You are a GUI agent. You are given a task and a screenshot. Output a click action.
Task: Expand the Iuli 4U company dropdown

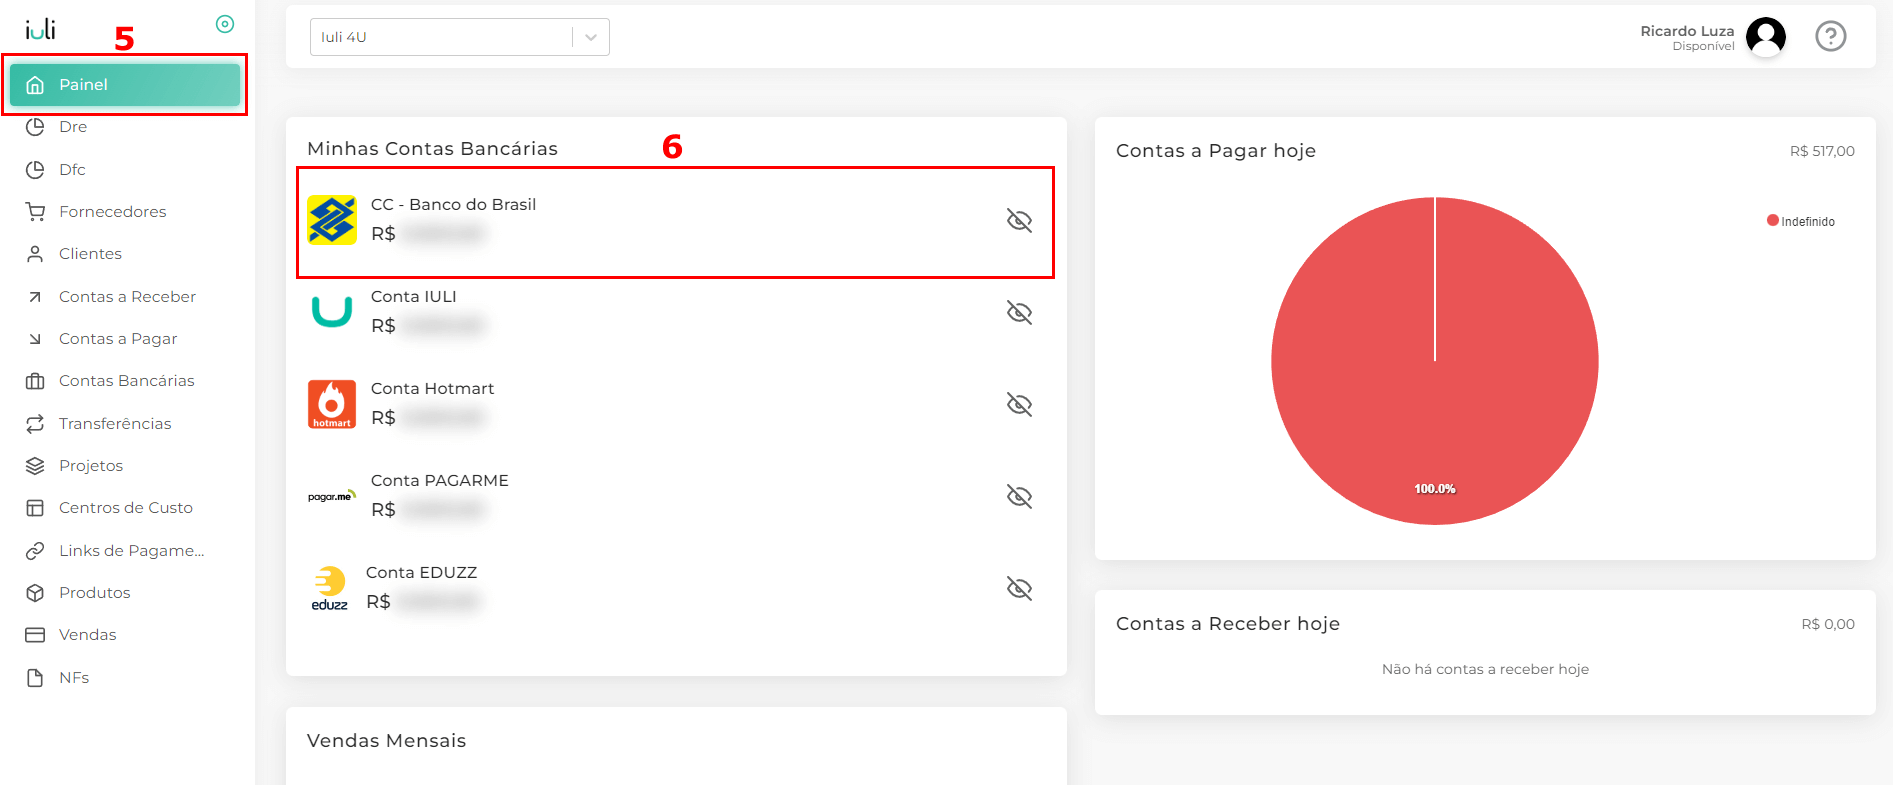pos(590,37)
